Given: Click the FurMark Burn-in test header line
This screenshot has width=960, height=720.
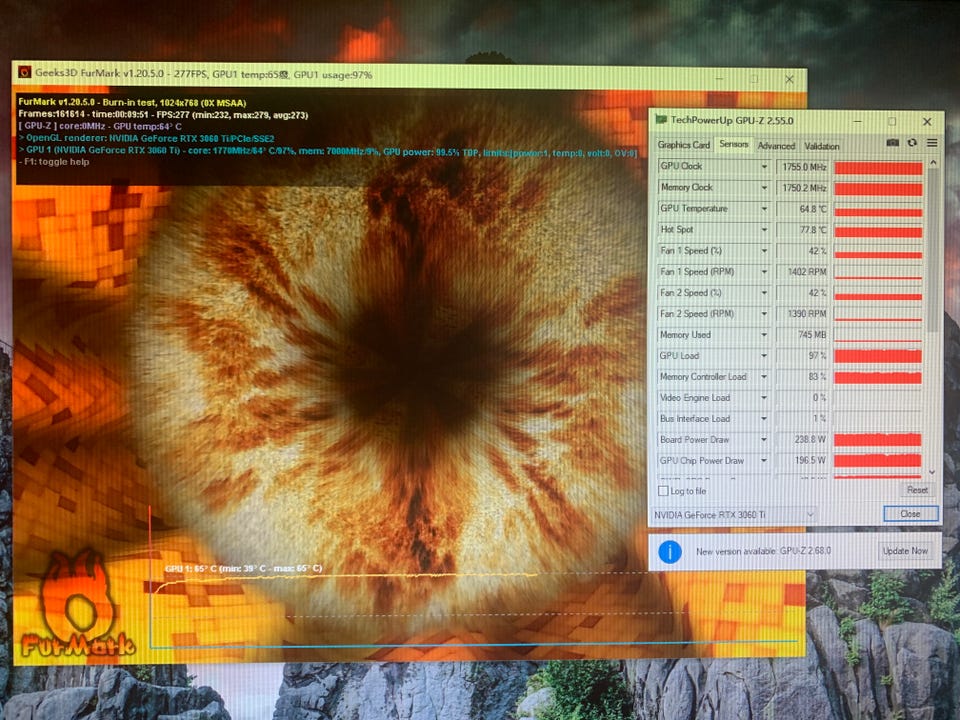Looking at the screenshot, I should pyautogui.click(x=132, y=103).
